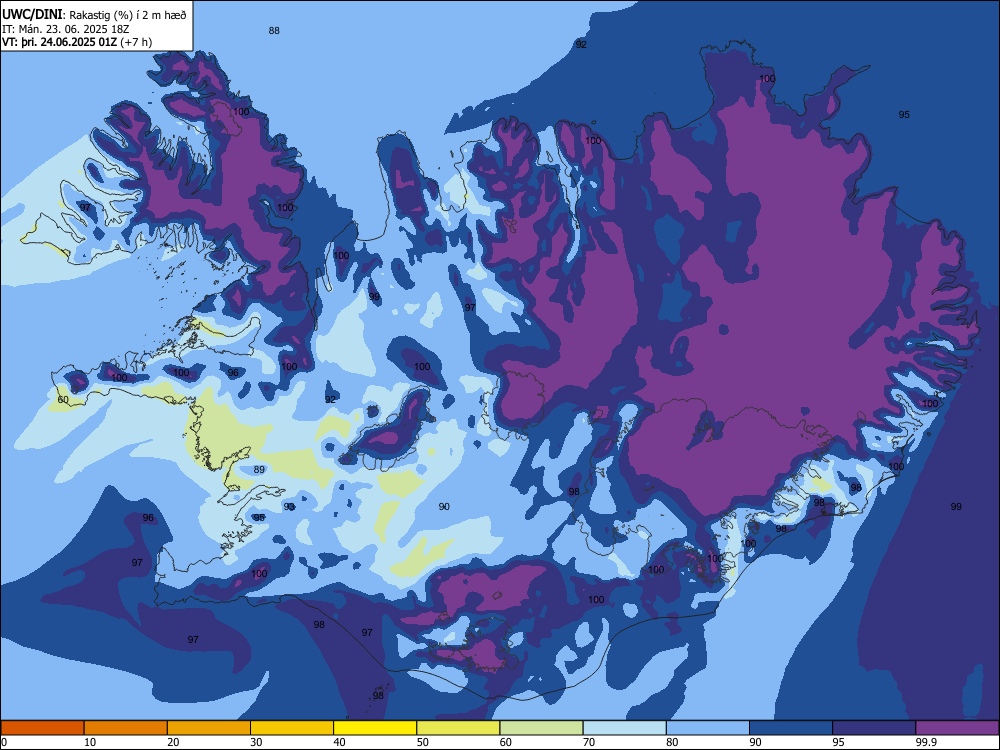Select the medium blue 90–95 legend swatch
Viewport: 1000px width, 750px height.
(791, 728)
